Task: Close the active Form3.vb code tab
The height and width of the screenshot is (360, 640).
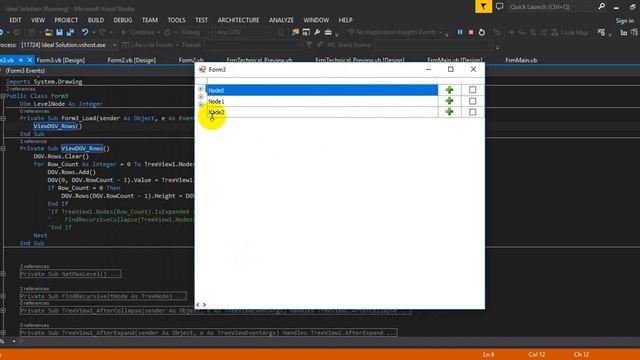Action: [29, 60]
